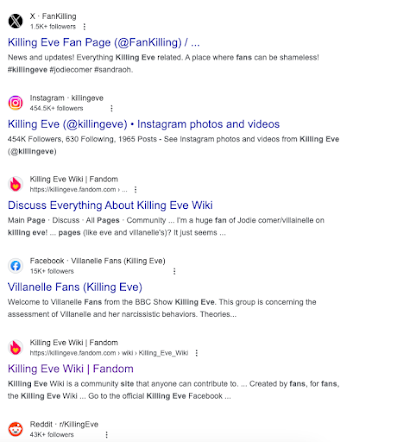Open the three-dot menu for X FanKilling result
410x442 pixels.
84,26
